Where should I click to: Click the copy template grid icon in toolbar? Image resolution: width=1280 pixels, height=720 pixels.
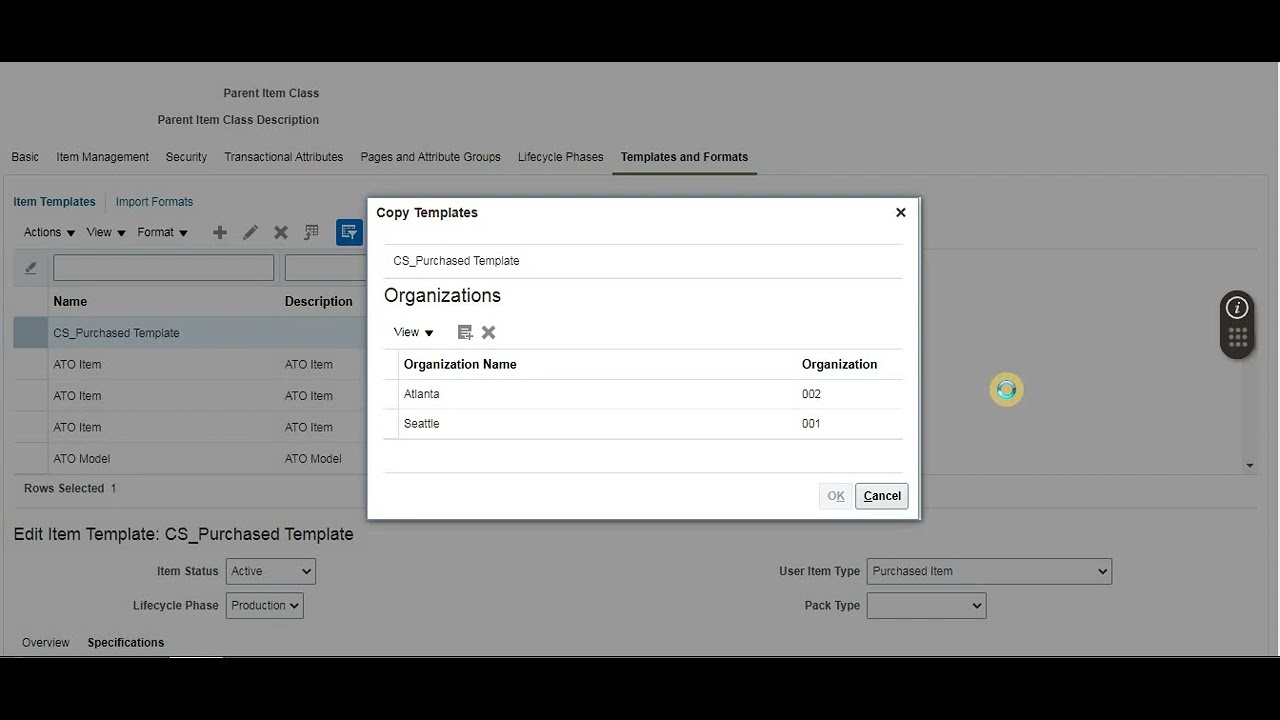click(312, 232)
